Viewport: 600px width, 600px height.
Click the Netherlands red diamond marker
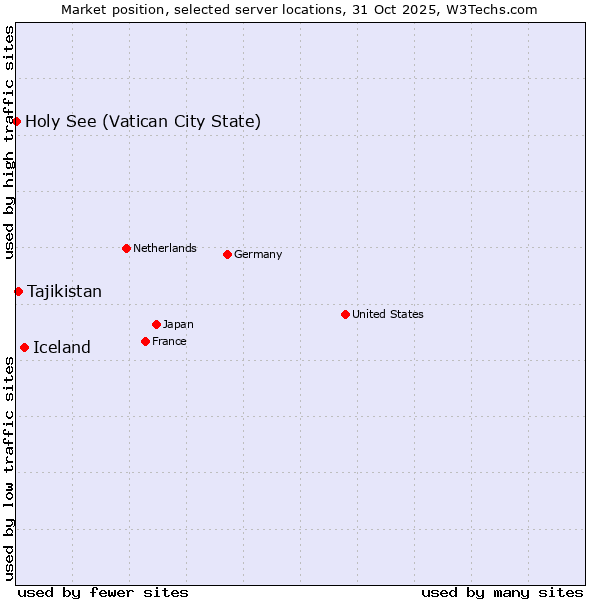coord(126,248)
